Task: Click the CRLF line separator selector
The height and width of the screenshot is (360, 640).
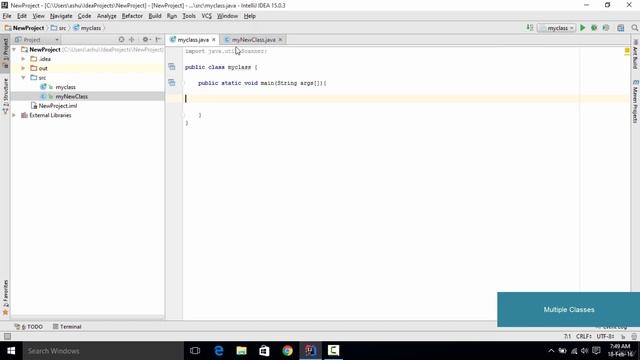Action: point(584,336)
